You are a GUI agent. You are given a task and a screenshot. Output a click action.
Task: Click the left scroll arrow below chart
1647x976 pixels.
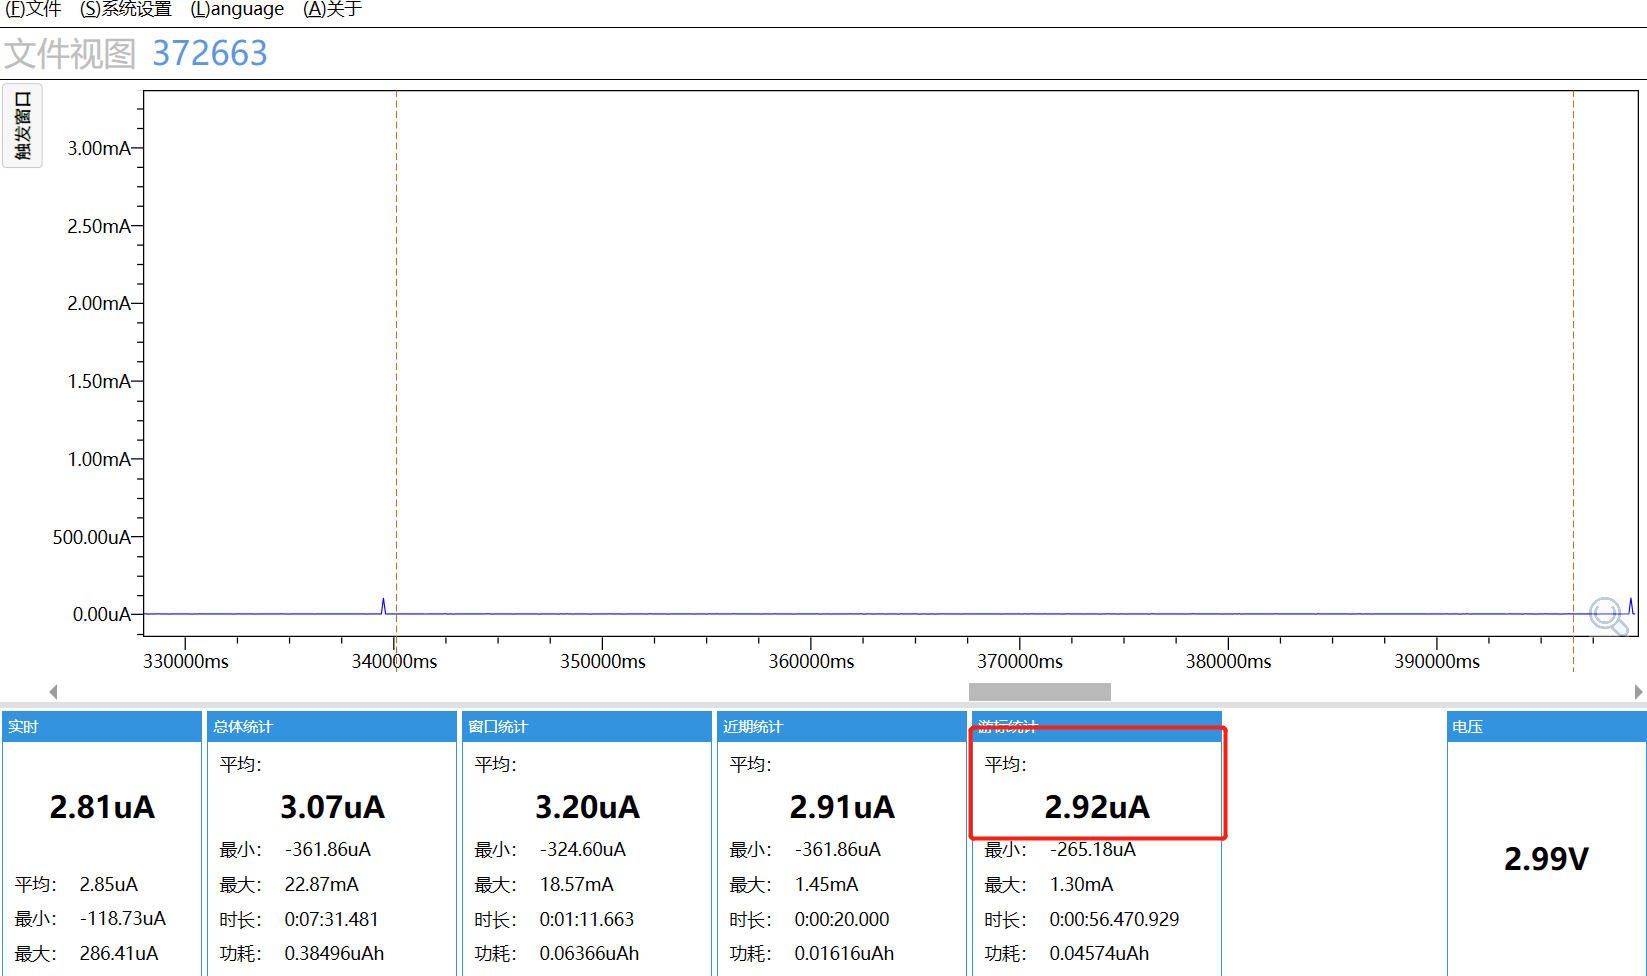pos(53,692)
